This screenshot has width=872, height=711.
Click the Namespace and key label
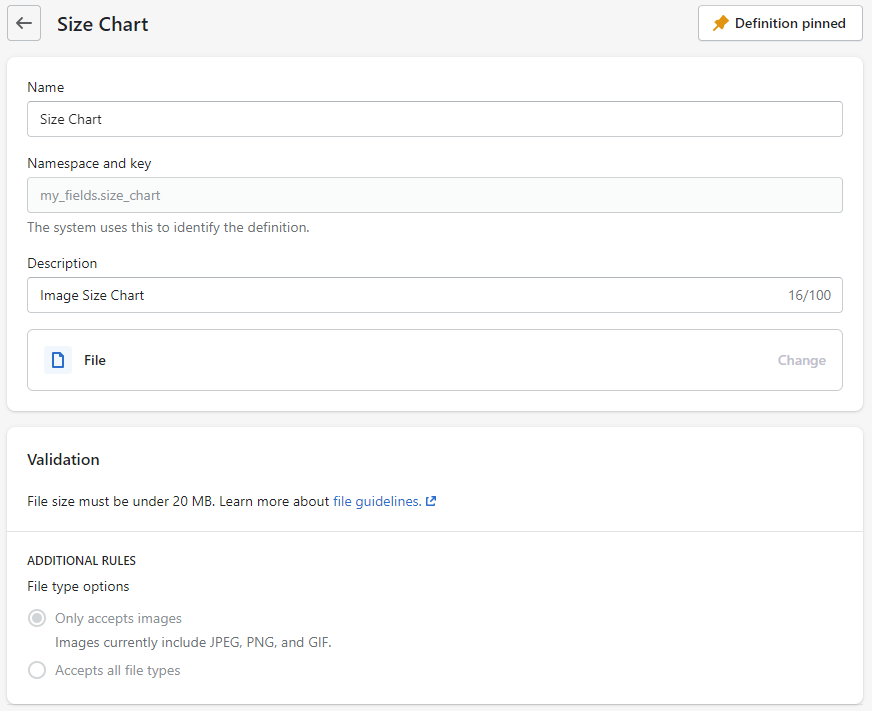[89, 163]
